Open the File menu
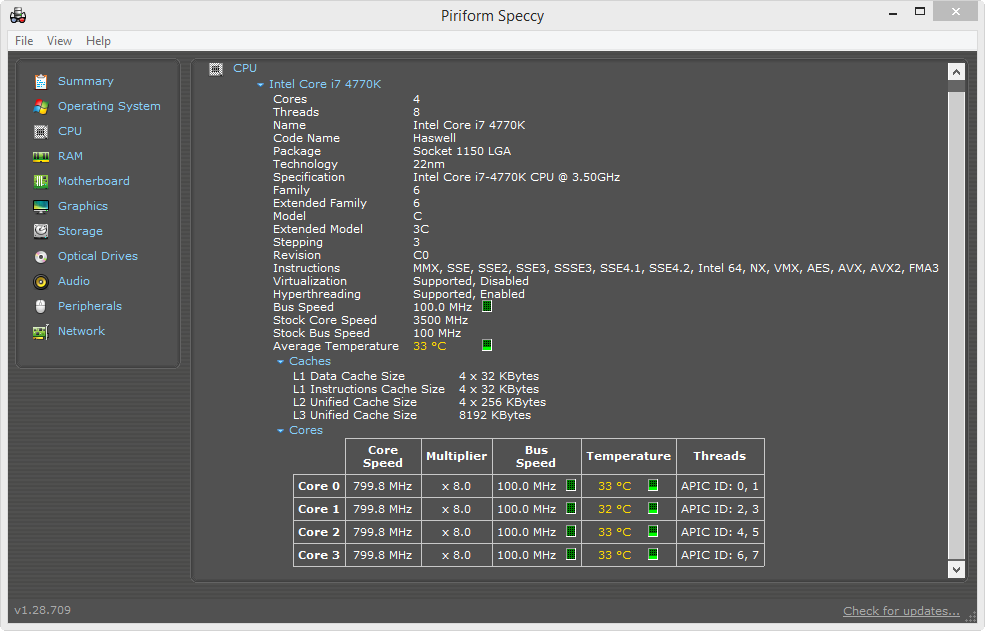This screenshot has width=985, height=631. 24,41
